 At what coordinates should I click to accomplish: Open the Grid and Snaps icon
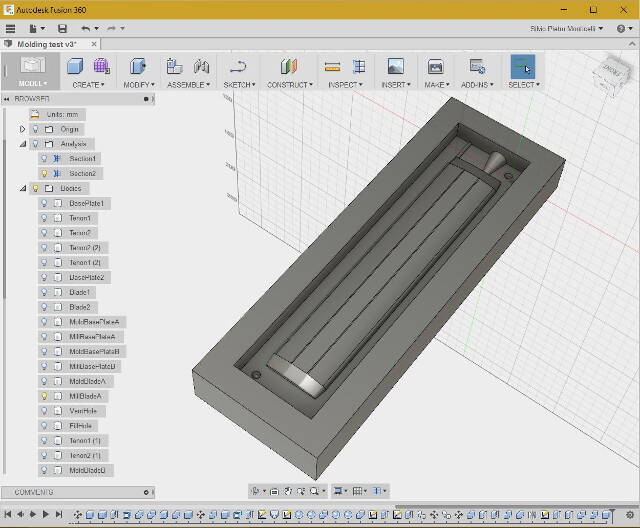pos(358,491)
